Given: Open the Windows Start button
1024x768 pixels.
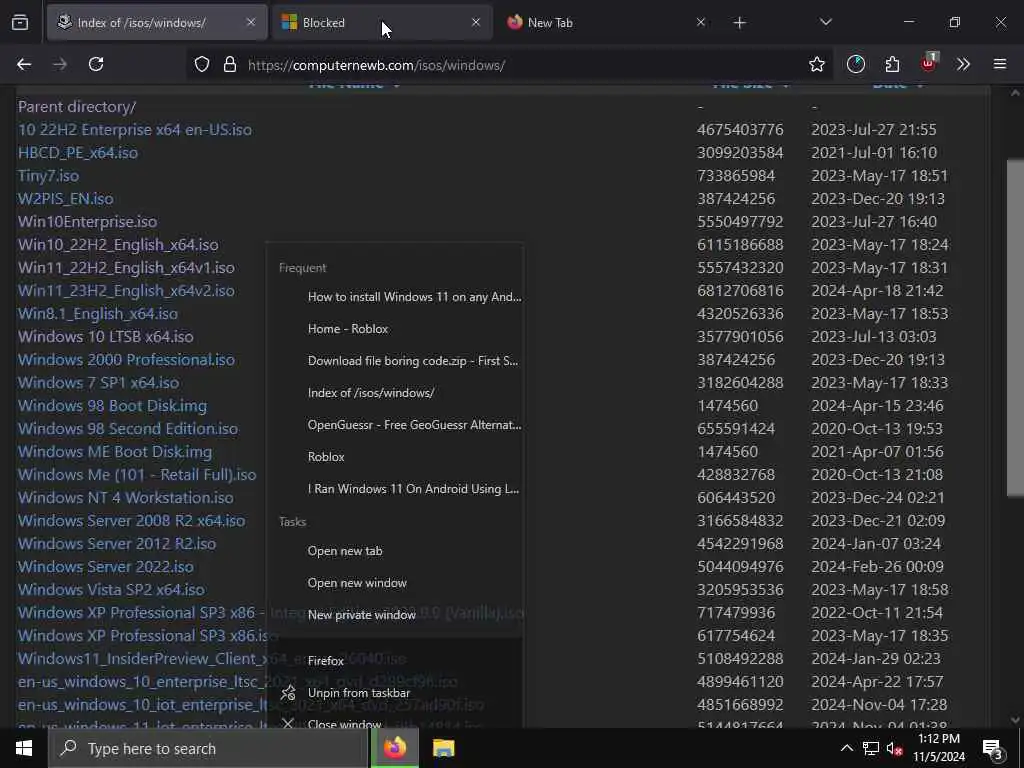Looking at the screenshot, I should click(x=24, y=748).
